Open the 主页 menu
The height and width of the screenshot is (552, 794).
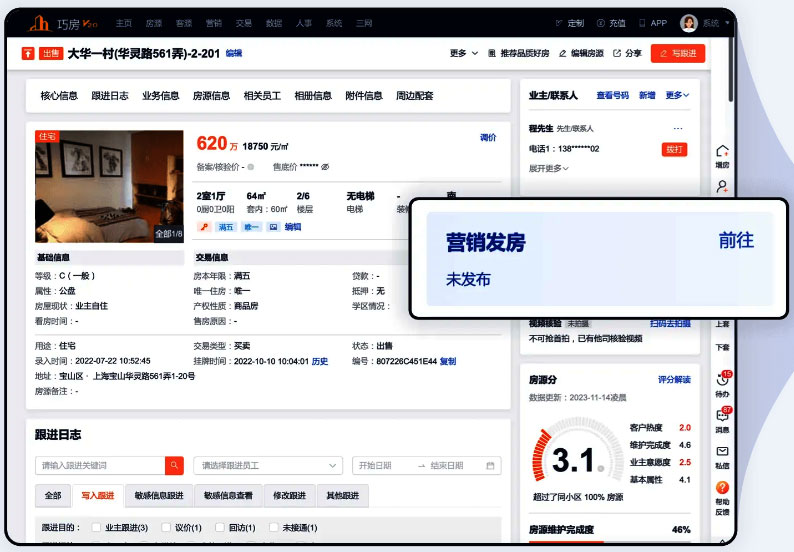(124, 23)
